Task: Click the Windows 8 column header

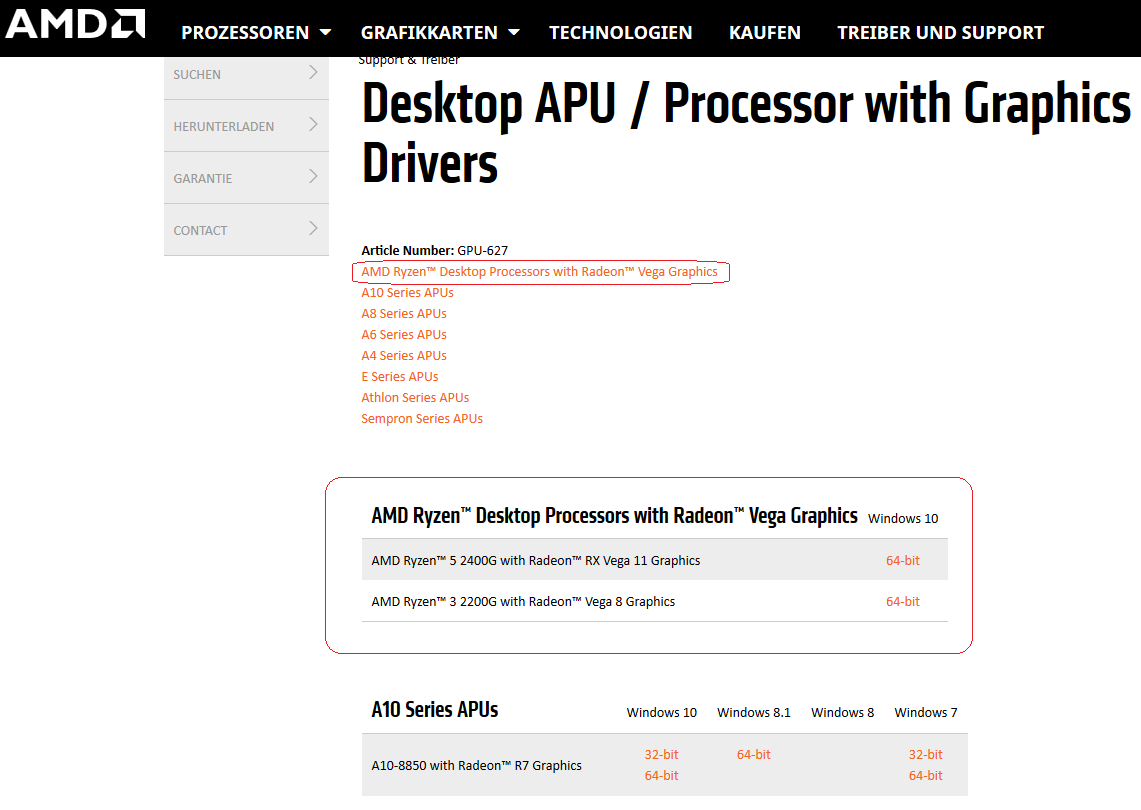Action: [843, 712]
